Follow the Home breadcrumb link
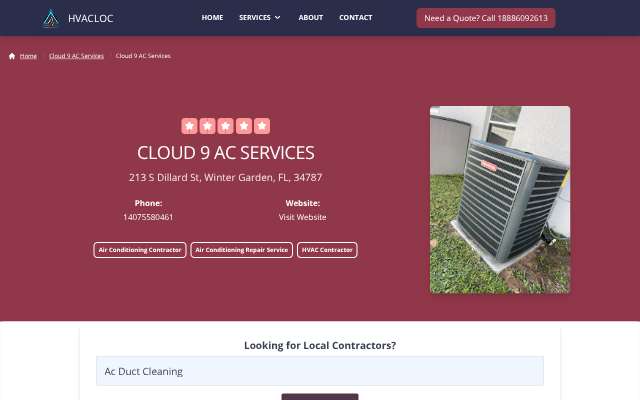 [x=28, y=56]
